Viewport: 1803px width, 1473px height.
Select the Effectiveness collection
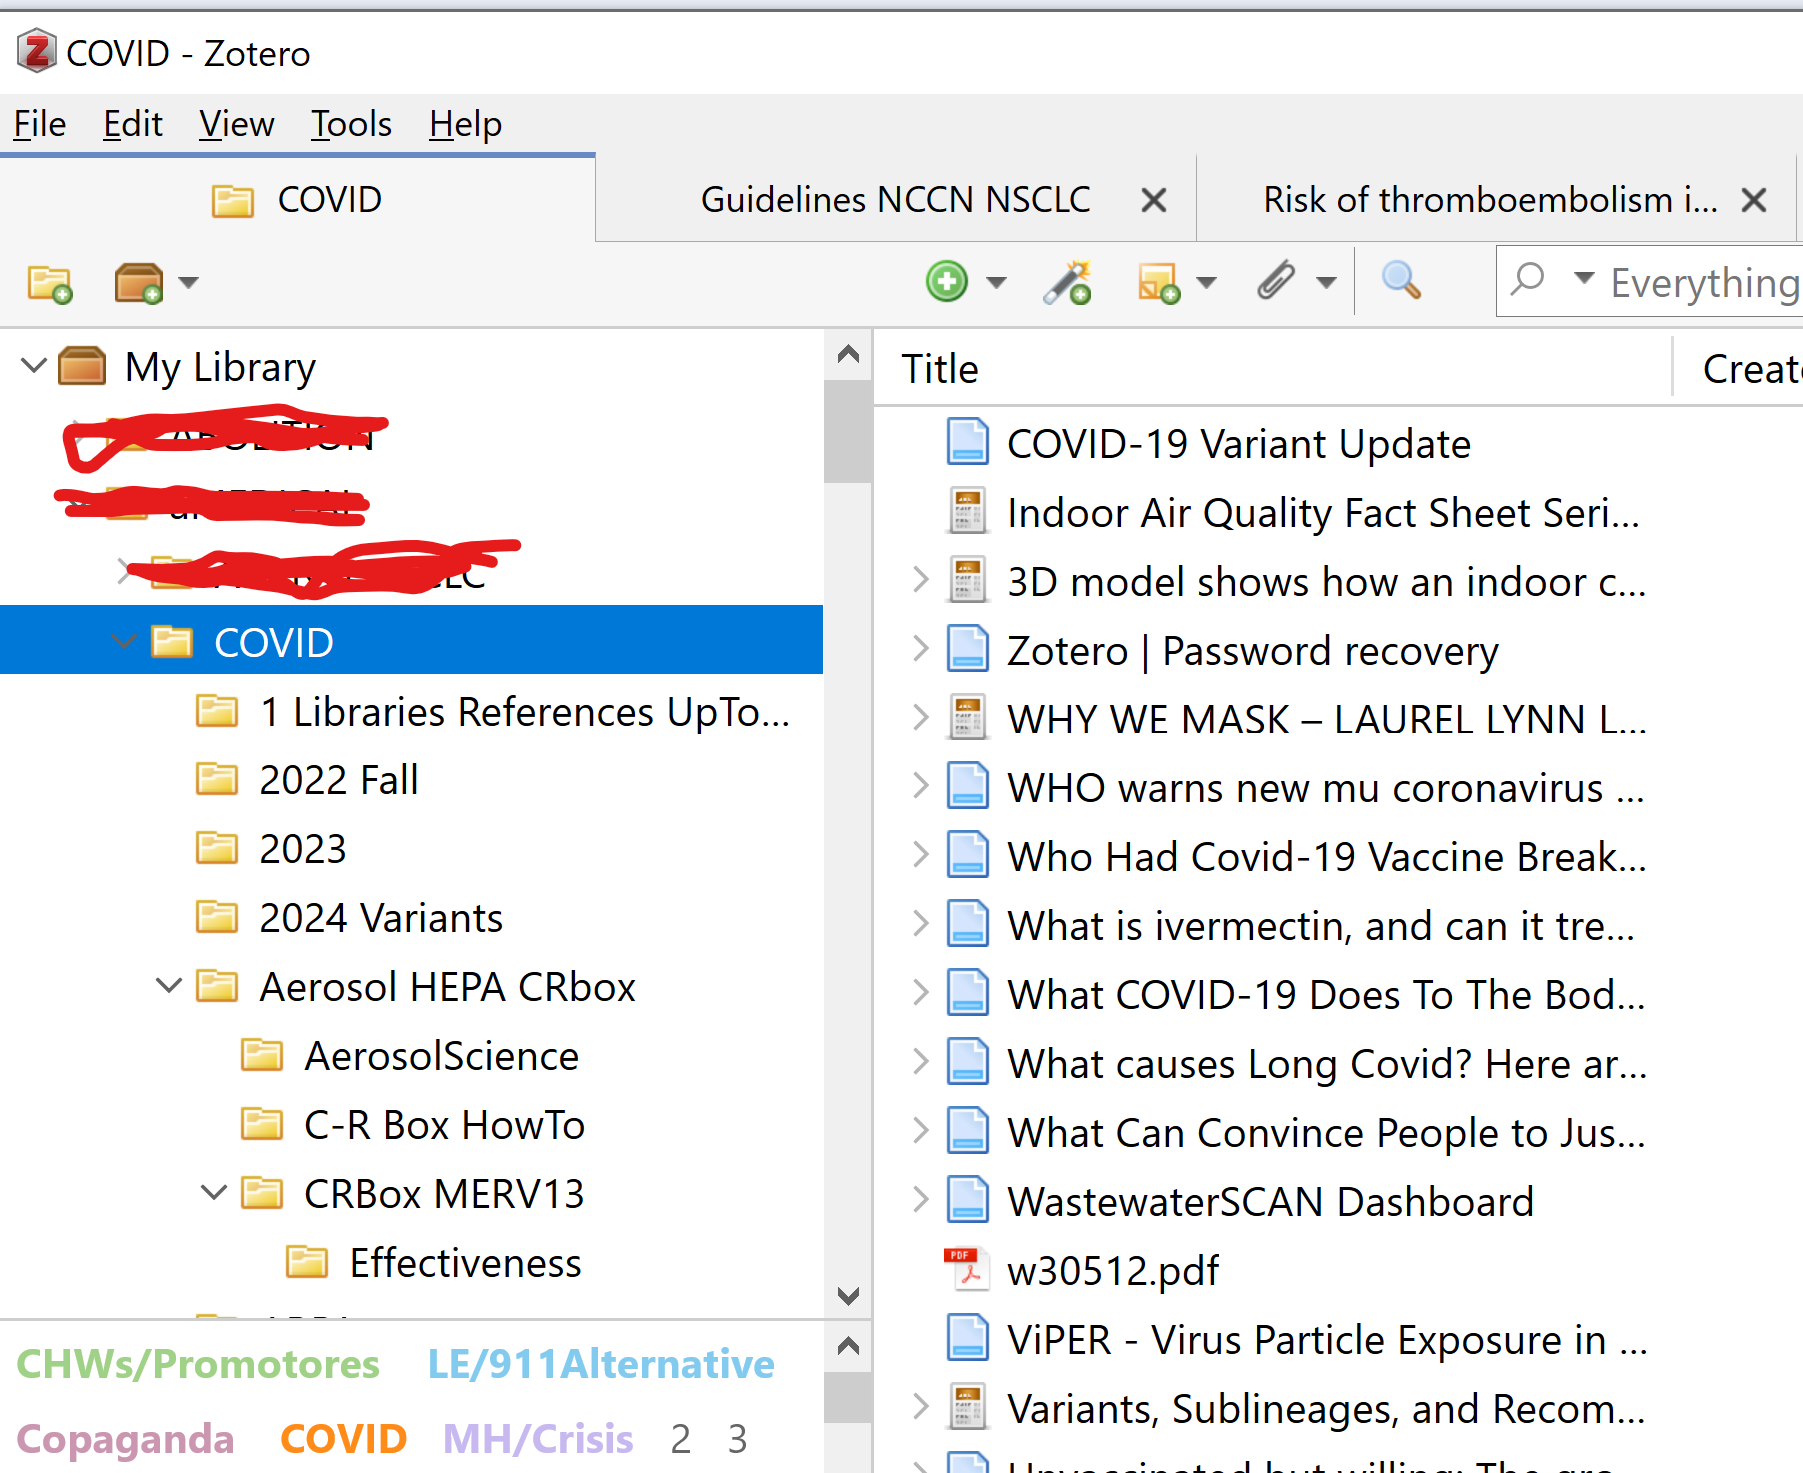click(x=465, y=1263)
